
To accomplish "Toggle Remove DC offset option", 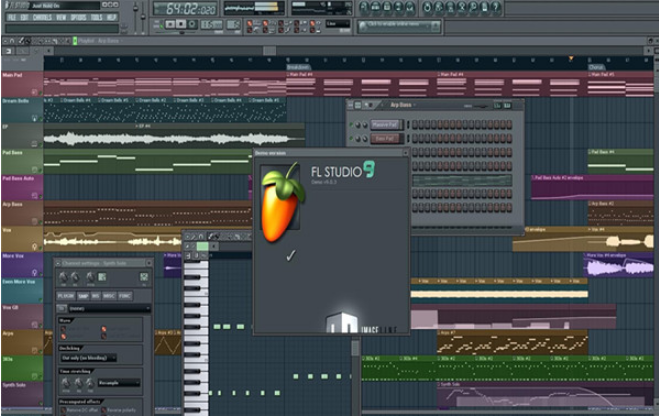I will pos(63,410).
